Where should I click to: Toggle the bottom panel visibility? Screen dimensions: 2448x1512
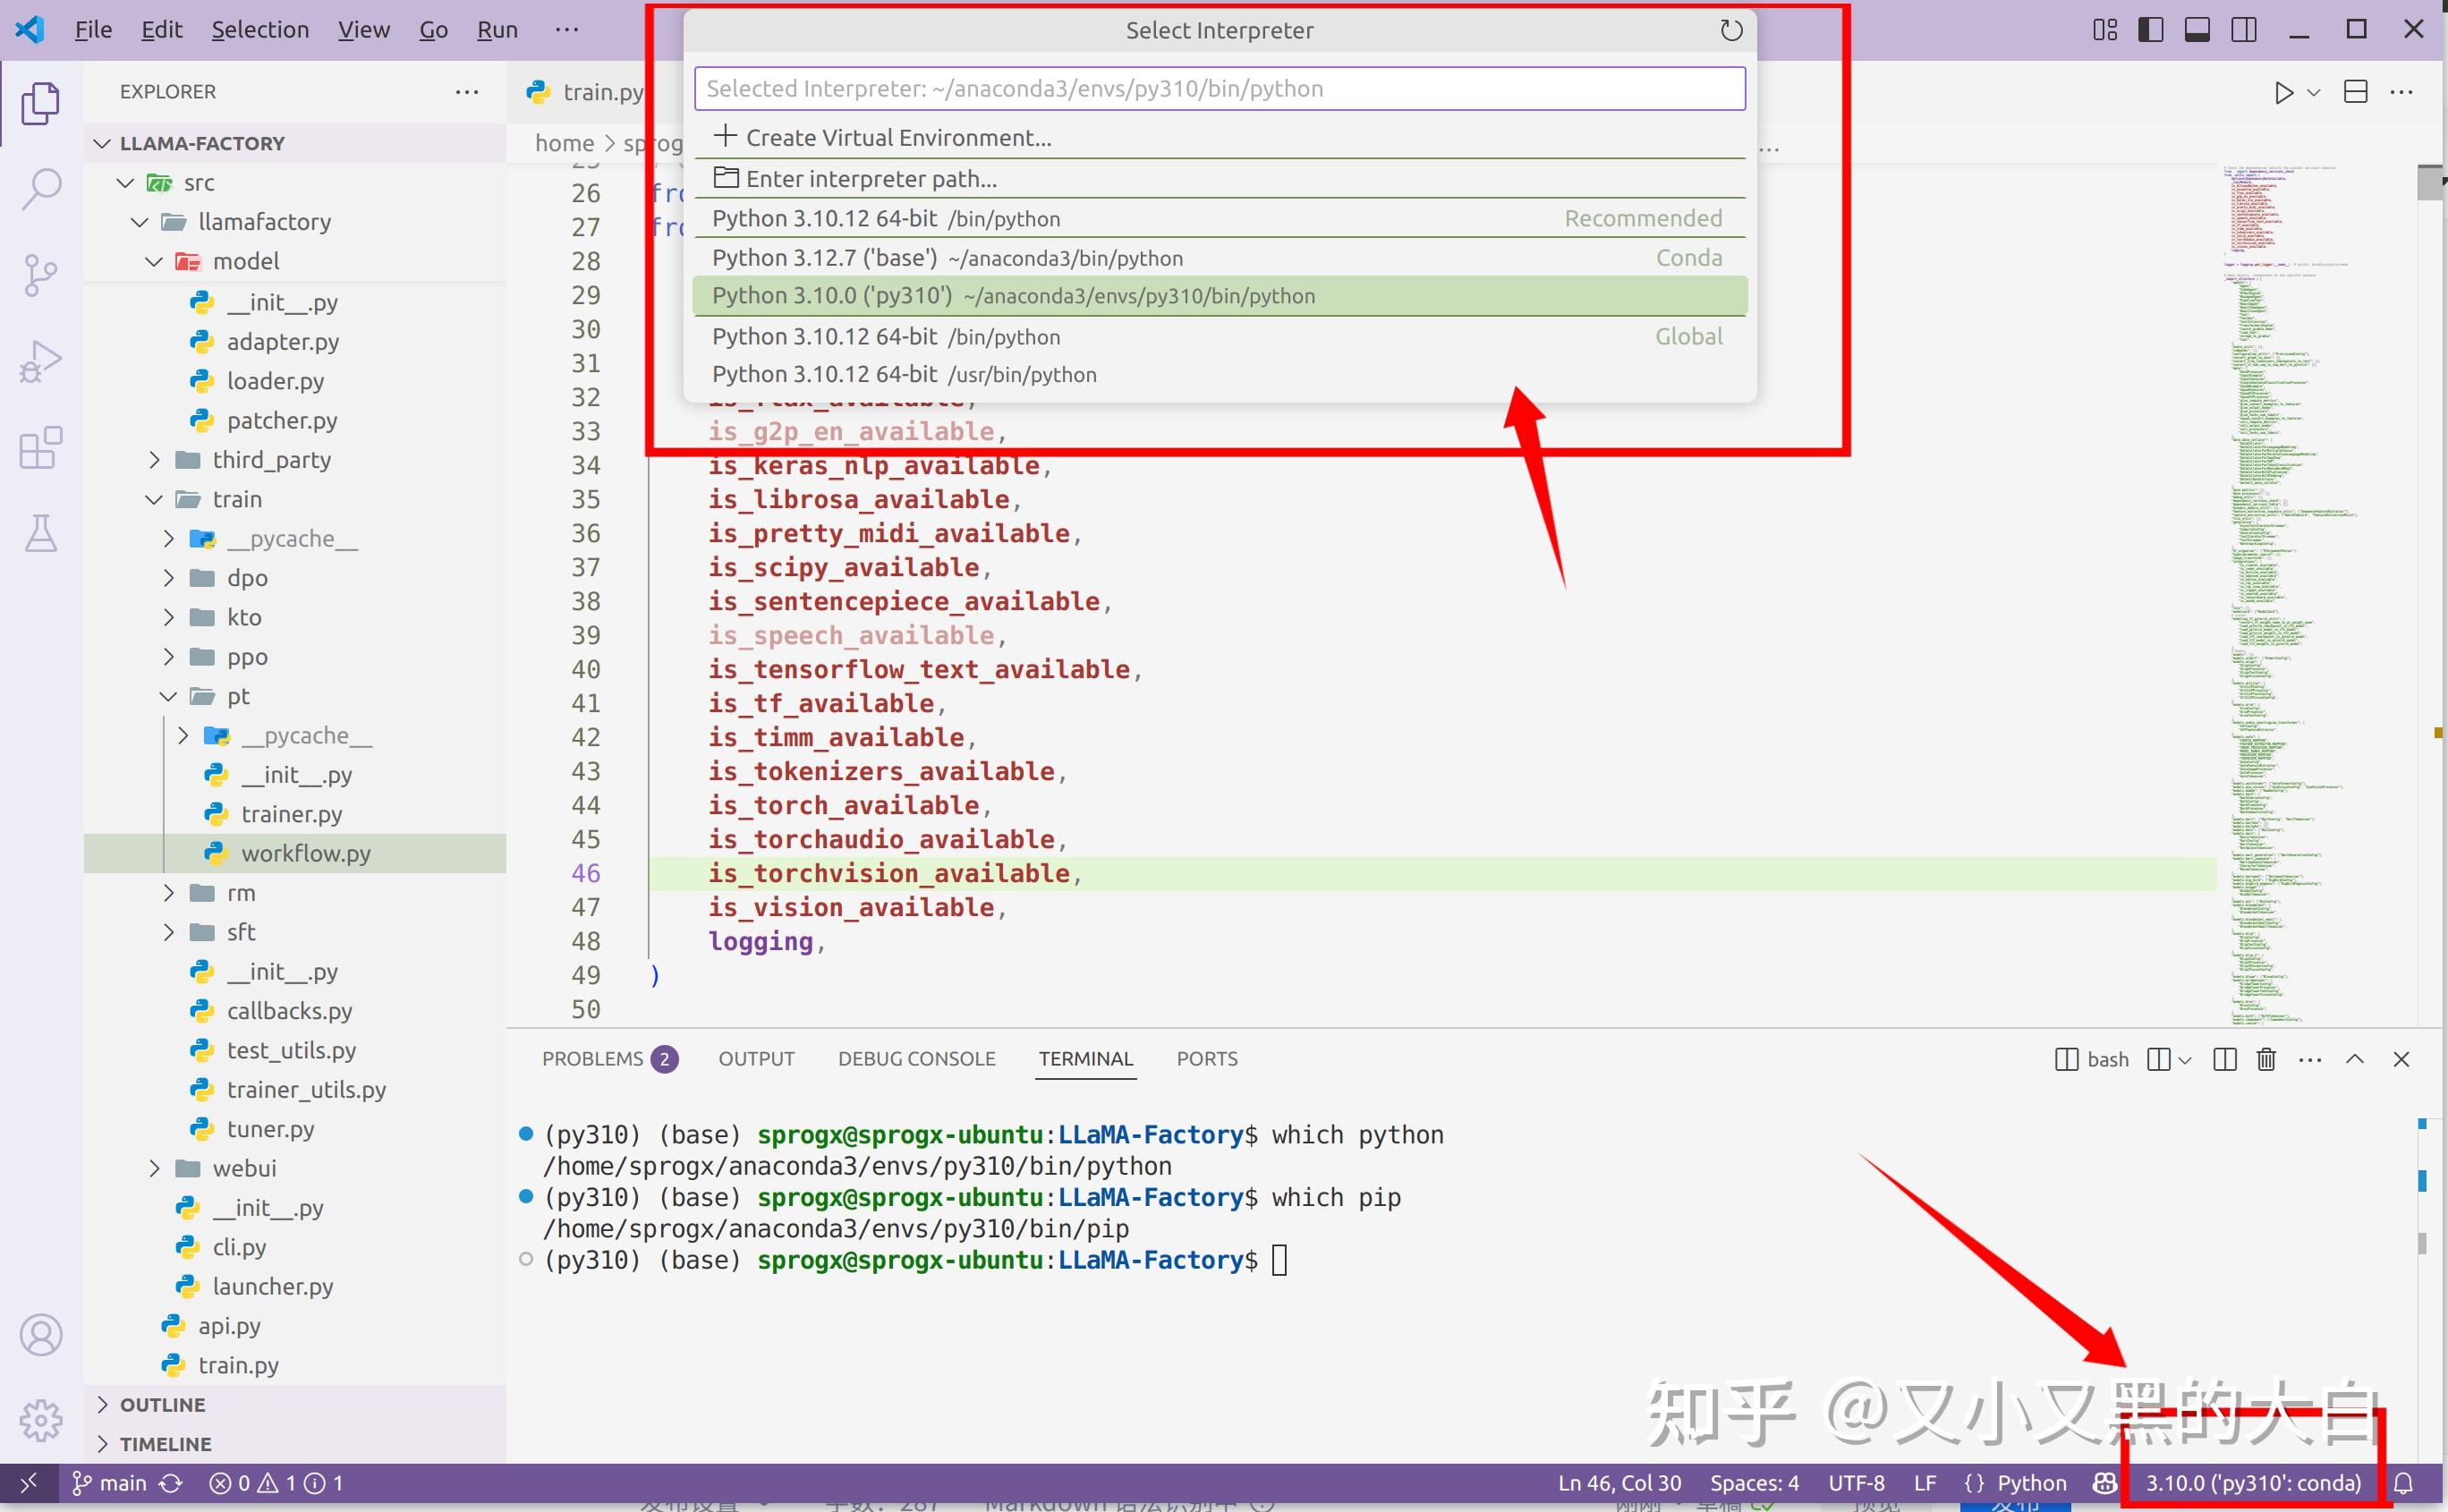[x=2196, y=29]
